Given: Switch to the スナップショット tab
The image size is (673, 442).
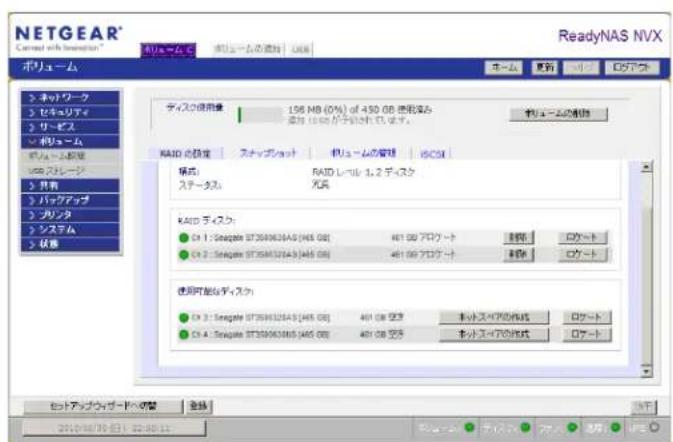Looking at the screenshot, I should 268,153.
